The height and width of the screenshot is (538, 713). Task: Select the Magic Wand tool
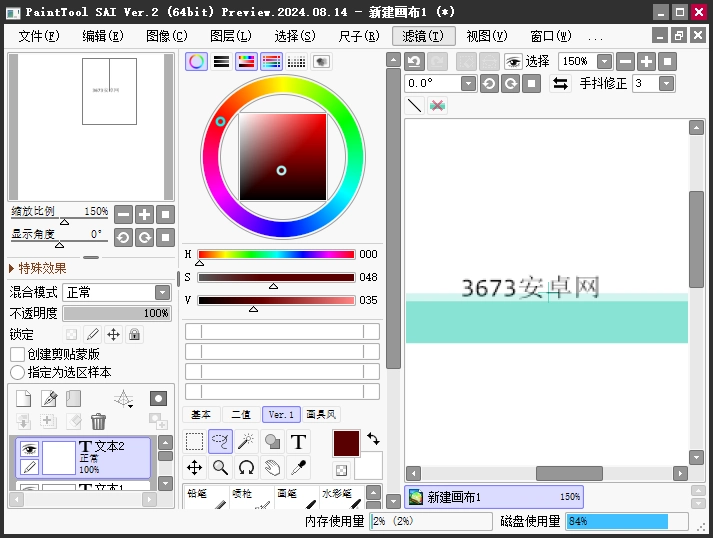coord(246,441)
